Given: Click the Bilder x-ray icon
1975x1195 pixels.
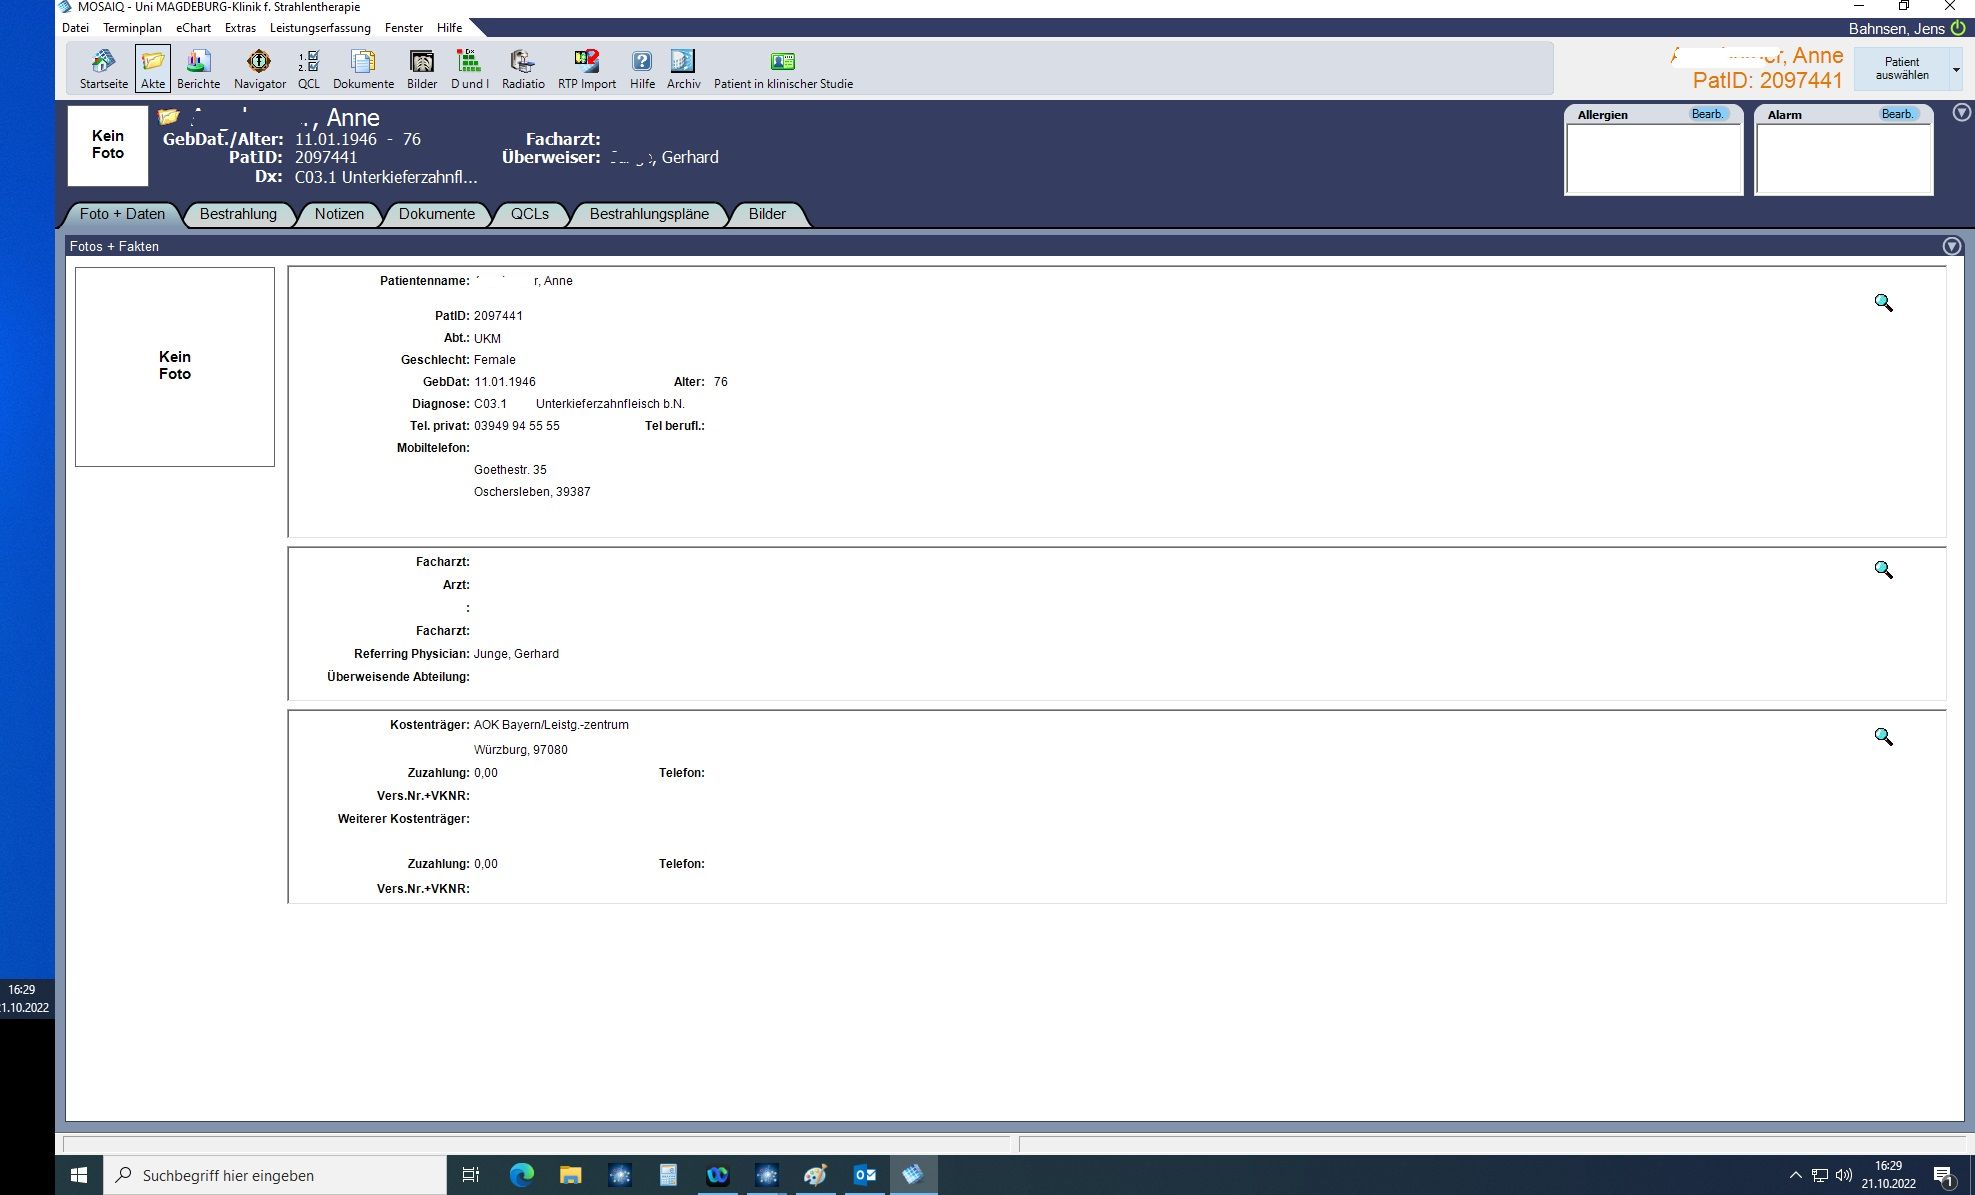Looking at the screenshot, I should point(422,68).
